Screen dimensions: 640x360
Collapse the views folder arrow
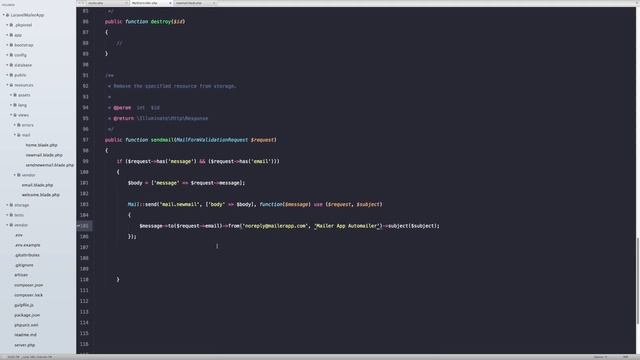pos(11,115)
